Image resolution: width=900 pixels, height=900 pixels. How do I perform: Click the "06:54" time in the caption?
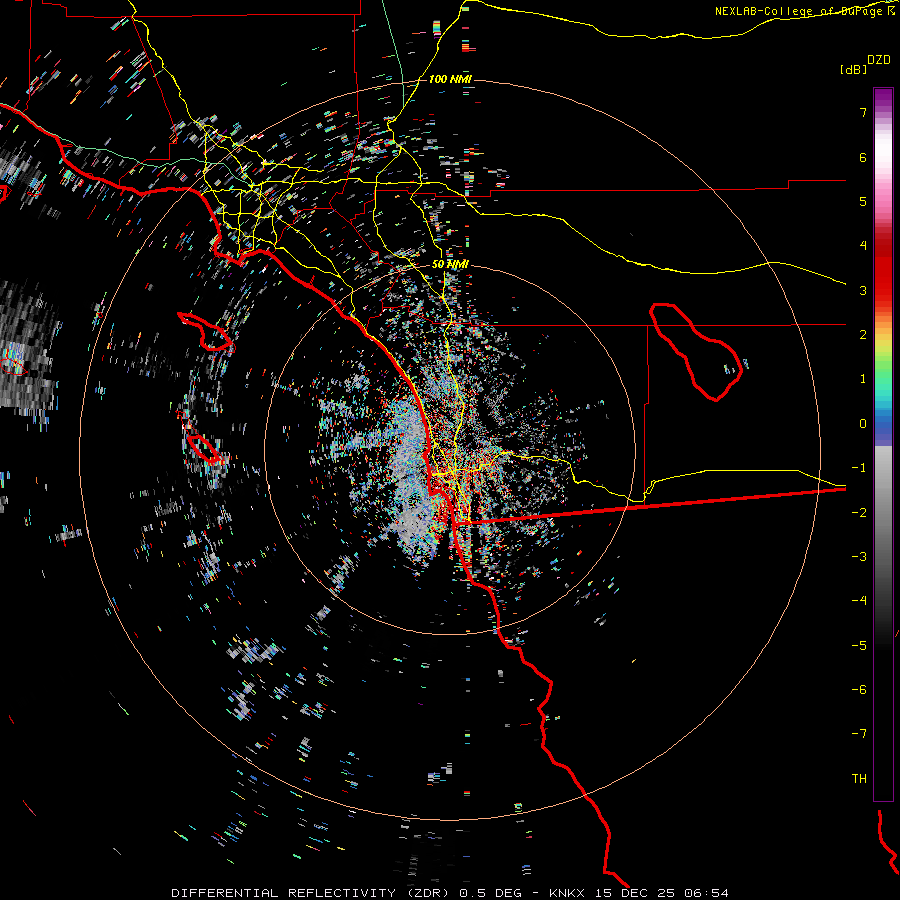[x=707, y=893]
